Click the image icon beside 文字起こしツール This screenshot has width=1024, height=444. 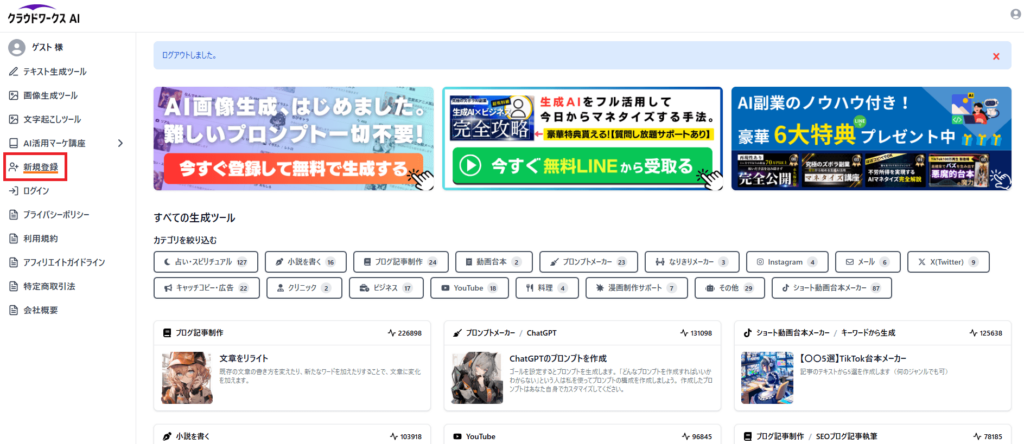click(x=13, y=119)
